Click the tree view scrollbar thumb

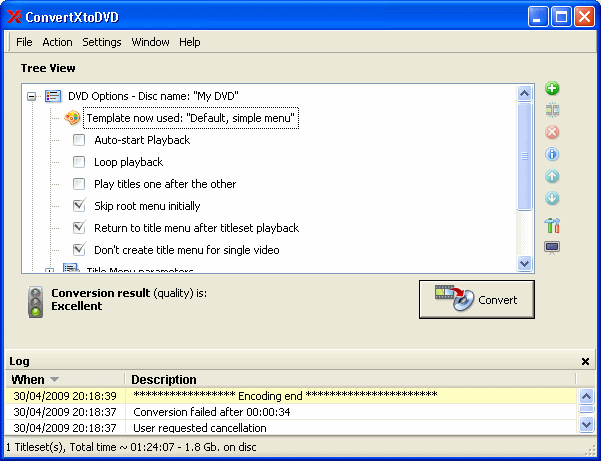point(524,156)
